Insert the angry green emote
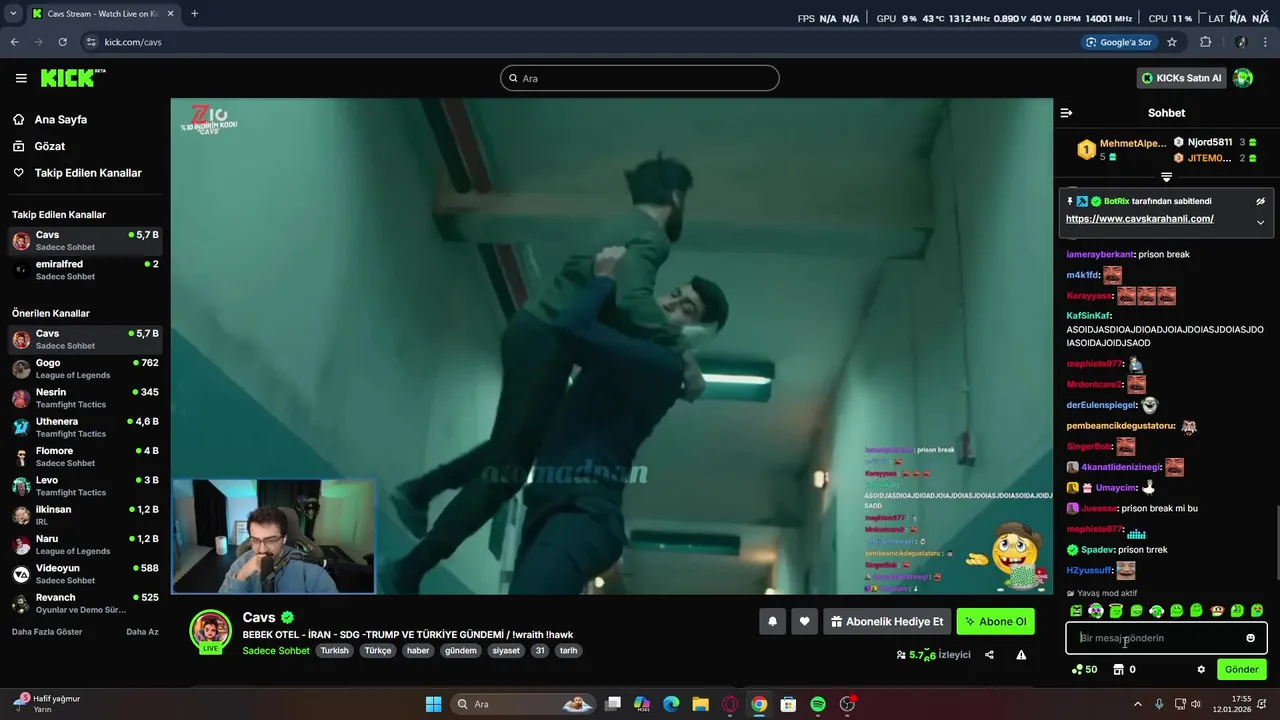Screen dimensions: 1280x720 coord(1076,610)
